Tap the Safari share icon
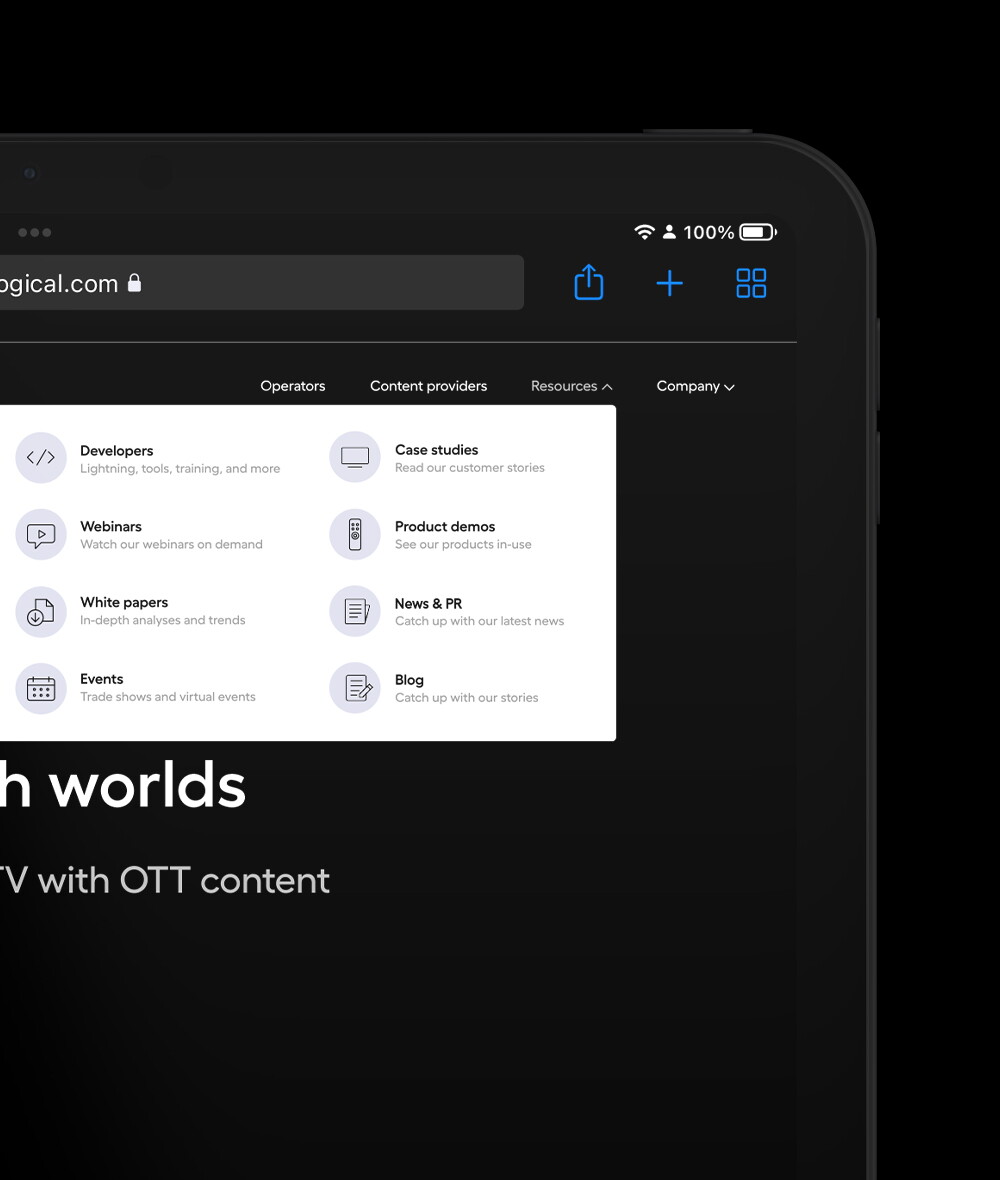 pos(589,282)
